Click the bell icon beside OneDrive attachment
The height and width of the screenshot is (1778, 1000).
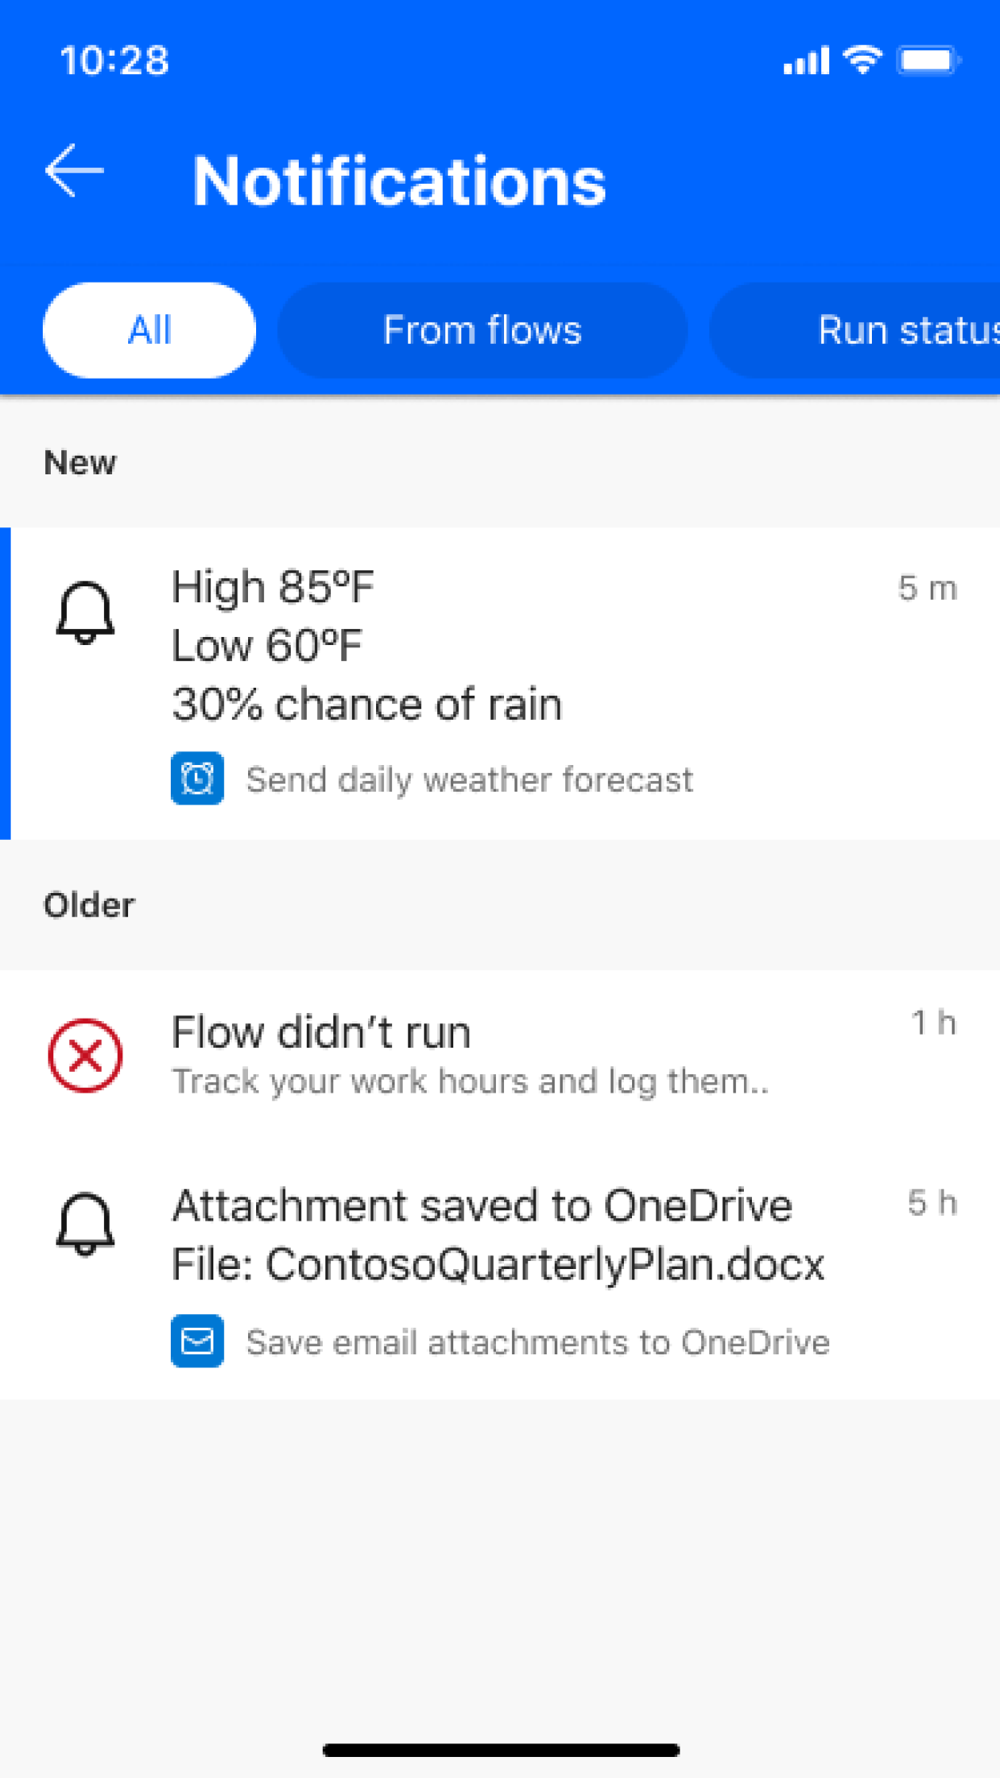[x=85, y=1223]
